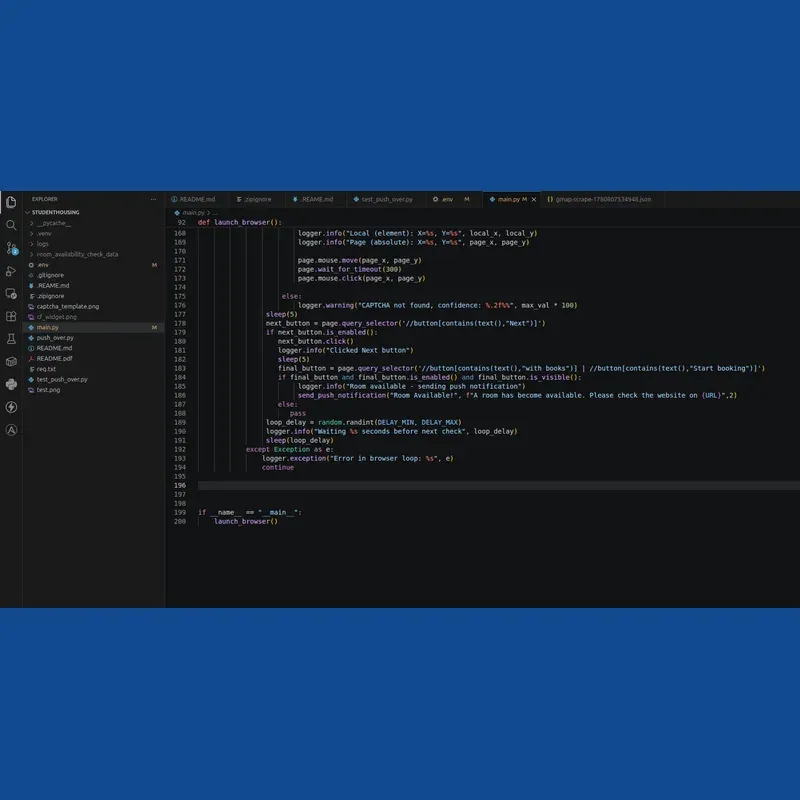Image resolution: width=800 pixels, height=800 pixels.
Task: Click 'page.wait_for_timeout(300)' on line 172
Action: (349, 269)
